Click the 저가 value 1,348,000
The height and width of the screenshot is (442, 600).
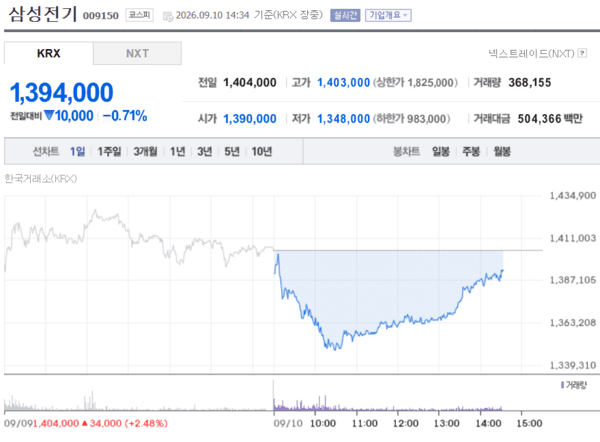(344, 119)
